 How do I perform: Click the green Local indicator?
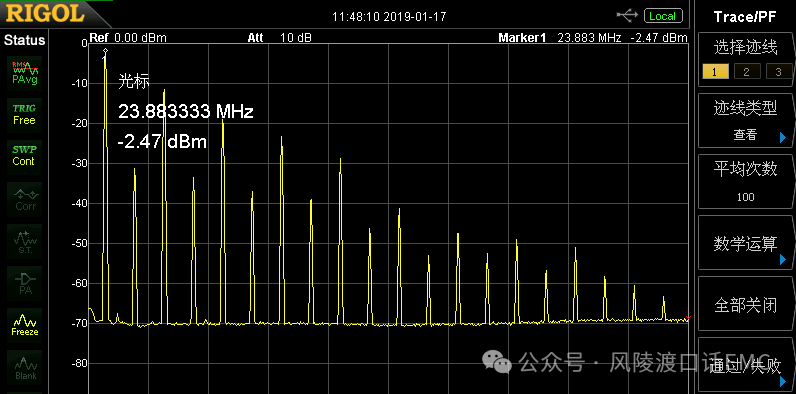(x=663, y=16)
